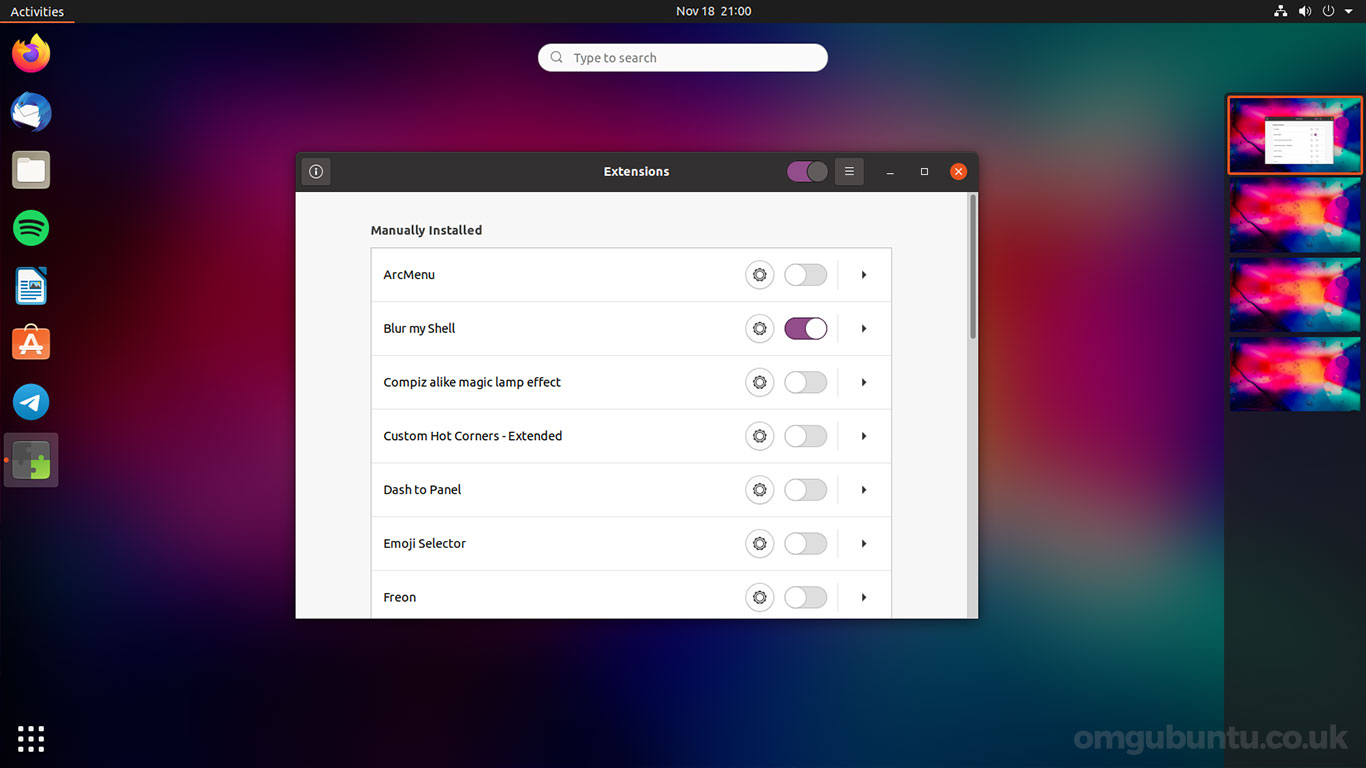
Task: Expand the Emoji Selector row details
Action: tap(864, 544)
